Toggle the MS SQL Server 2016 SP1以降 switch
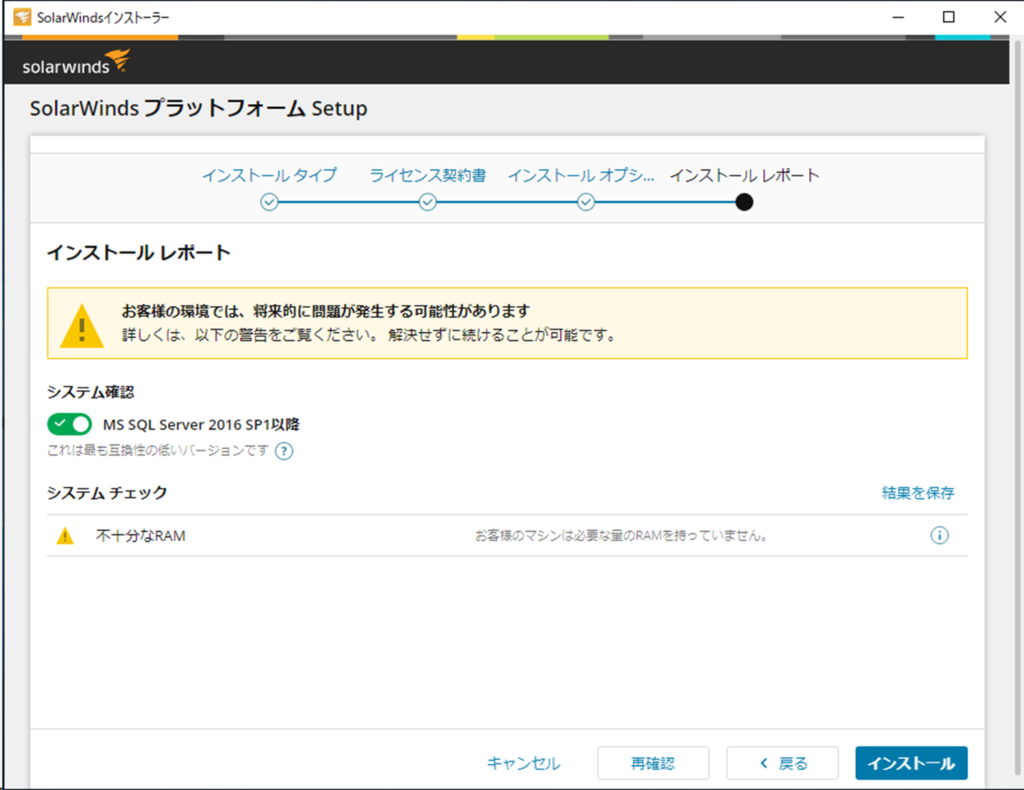This screenshot has height=790, width=1024. tap(69, 424)
